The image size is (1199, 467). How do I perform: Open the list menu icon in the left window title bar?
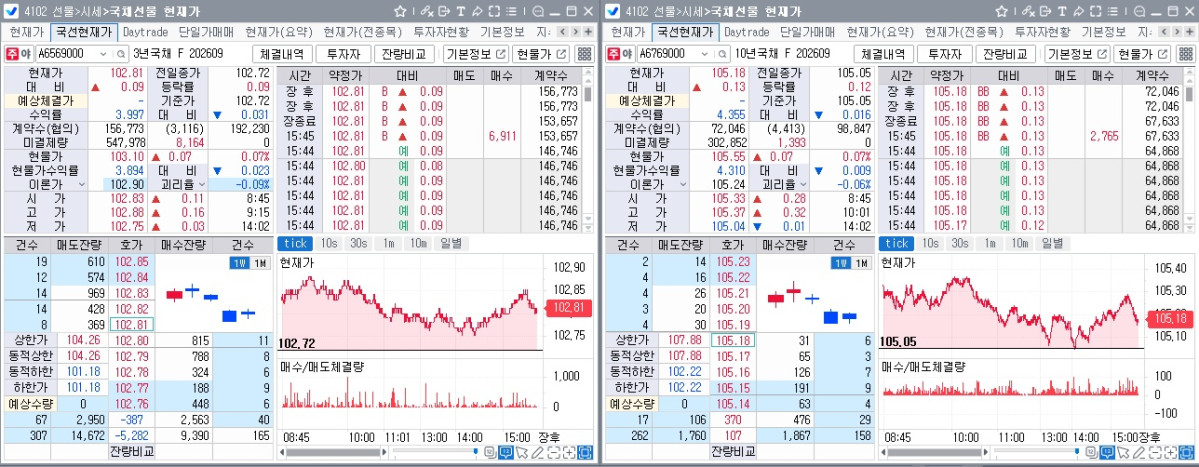point(511,11)
